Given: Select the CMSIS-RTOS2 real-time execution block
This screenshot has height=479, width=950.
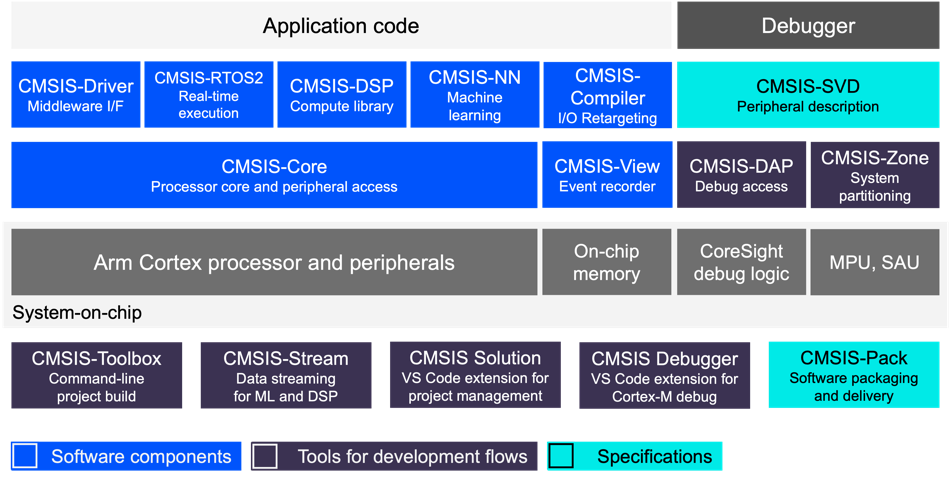Looking at the screenshot, I should 208,95.
